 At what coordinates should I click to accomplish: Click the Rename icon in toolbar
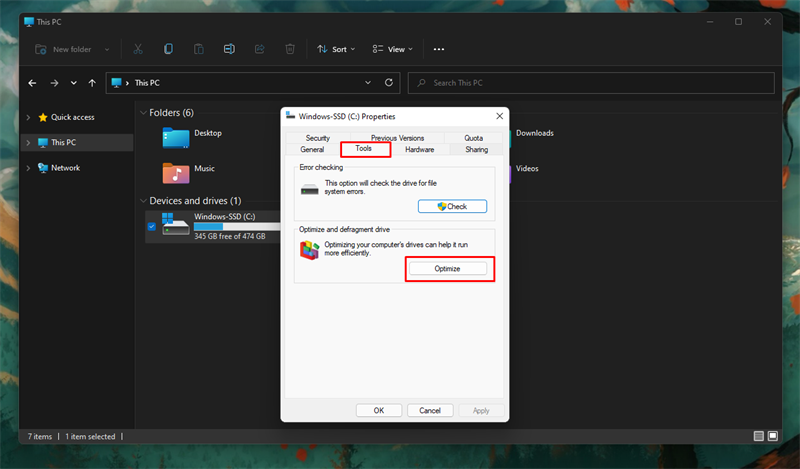[229, 49]
